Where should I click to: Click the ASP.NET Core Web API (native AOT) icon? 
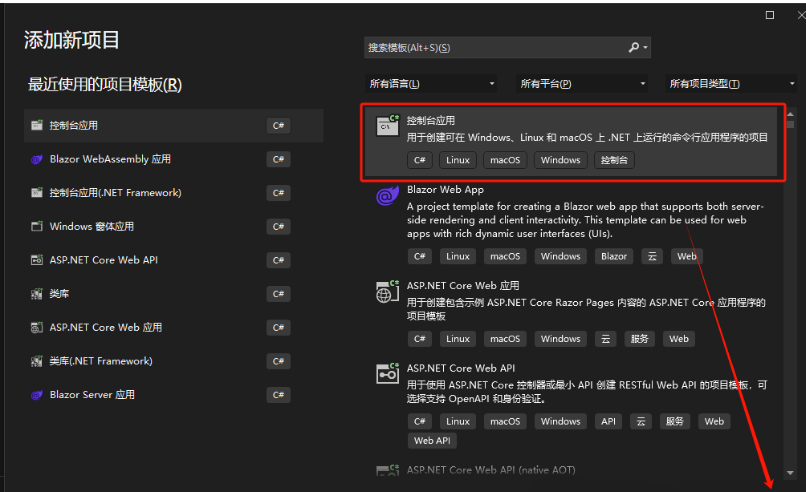coord(388,470)
